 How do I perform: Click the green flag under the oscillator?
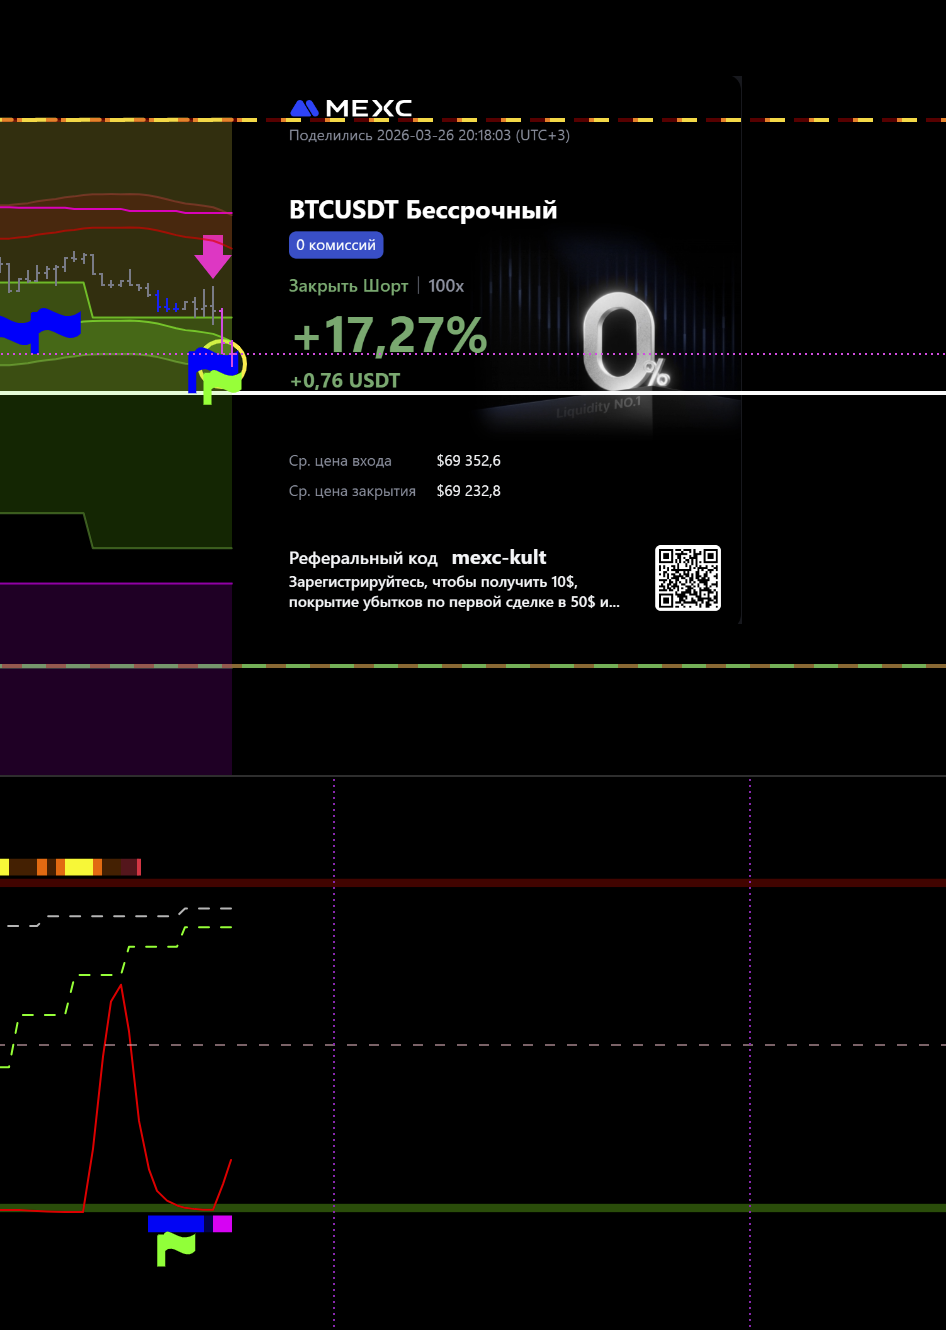[175, 1247]
